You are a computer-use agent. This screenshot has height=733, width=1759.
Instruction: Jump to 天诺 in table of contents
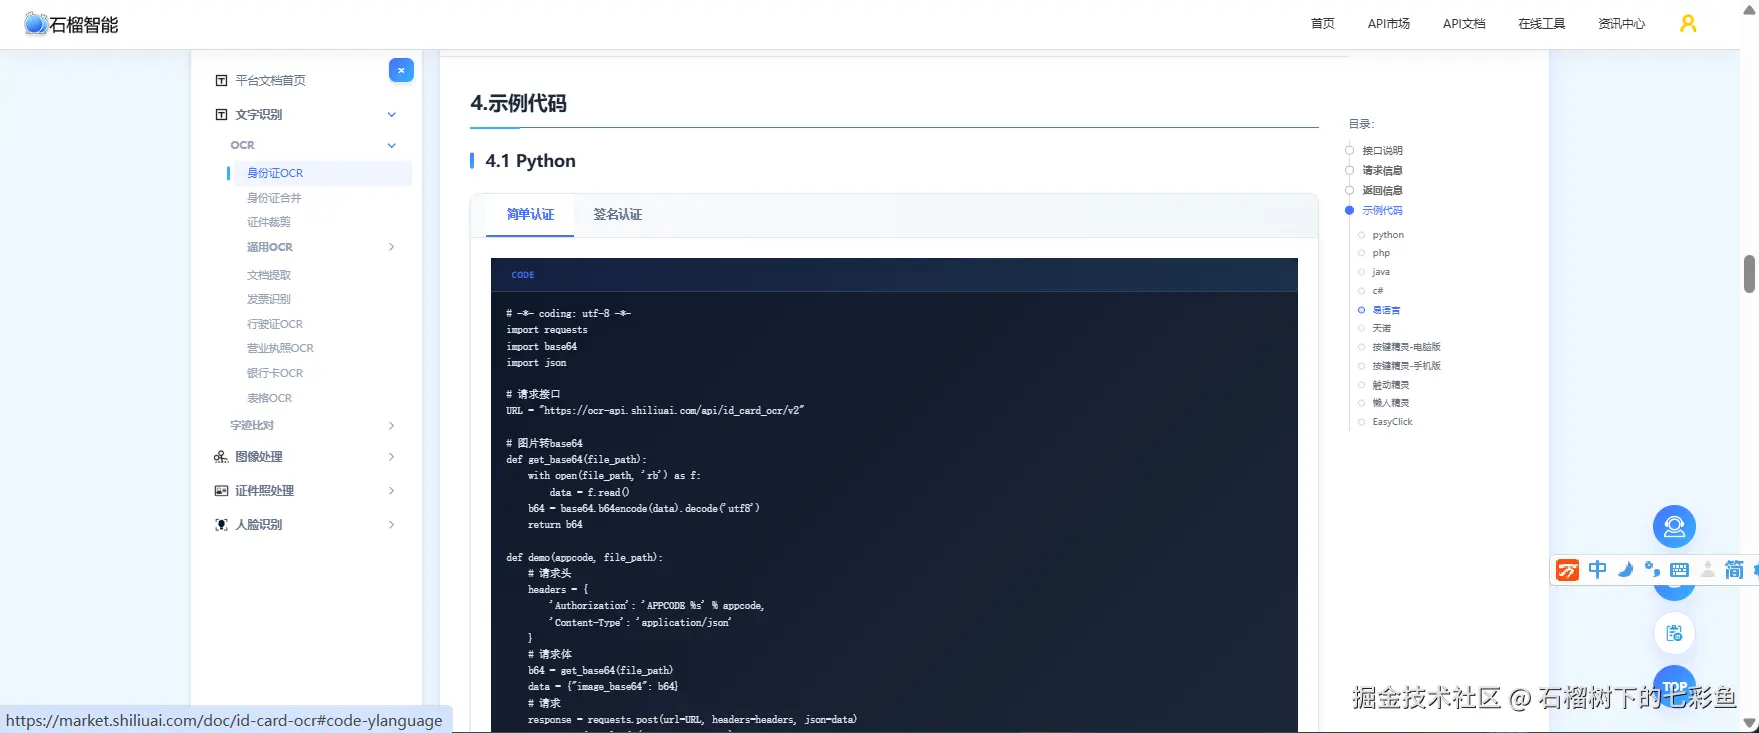pos(1382,328)
